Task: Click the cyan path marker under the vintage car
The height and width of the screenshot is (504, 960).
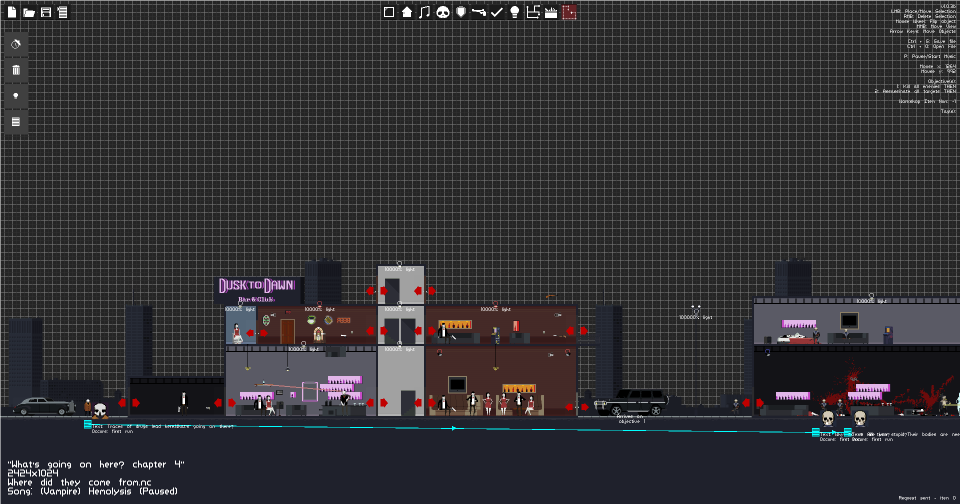Action: point(88,424)
